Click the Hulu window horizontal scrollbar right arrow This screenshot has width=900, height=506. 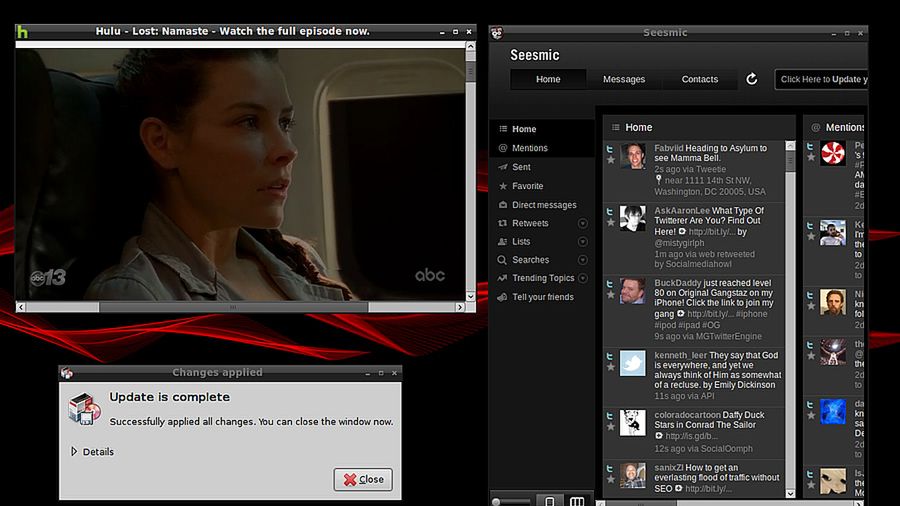tap(460, 308)
